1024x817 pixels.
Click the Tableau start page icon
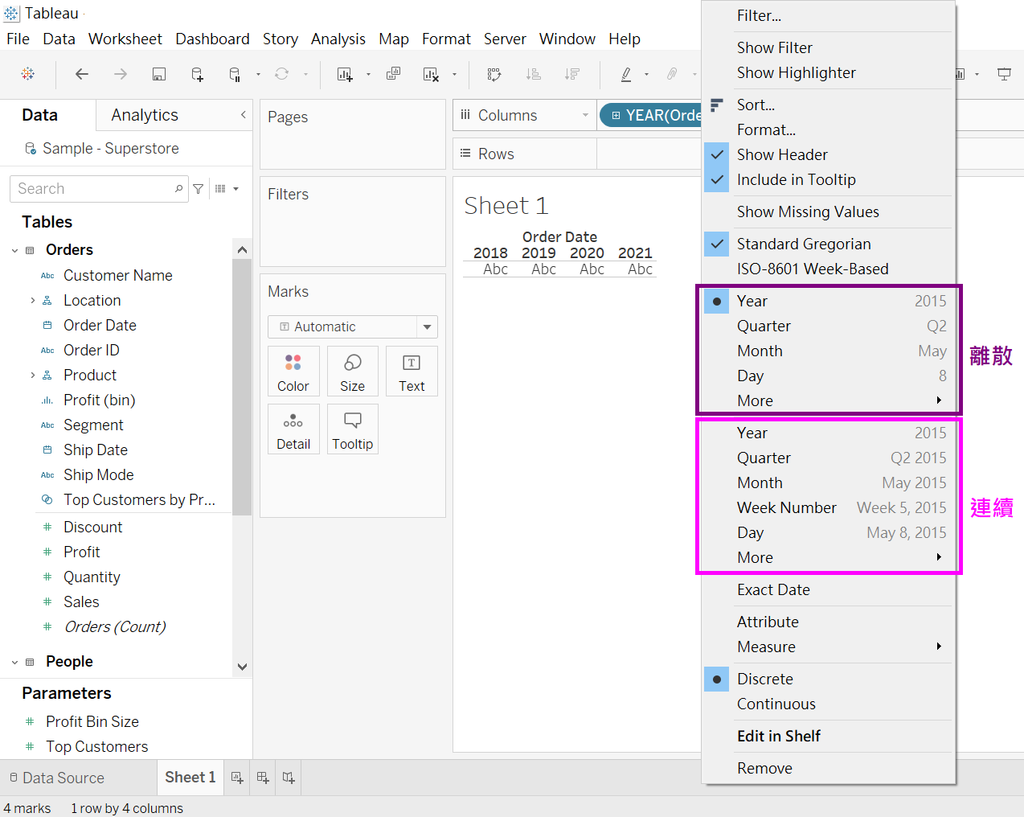(27, 74)
